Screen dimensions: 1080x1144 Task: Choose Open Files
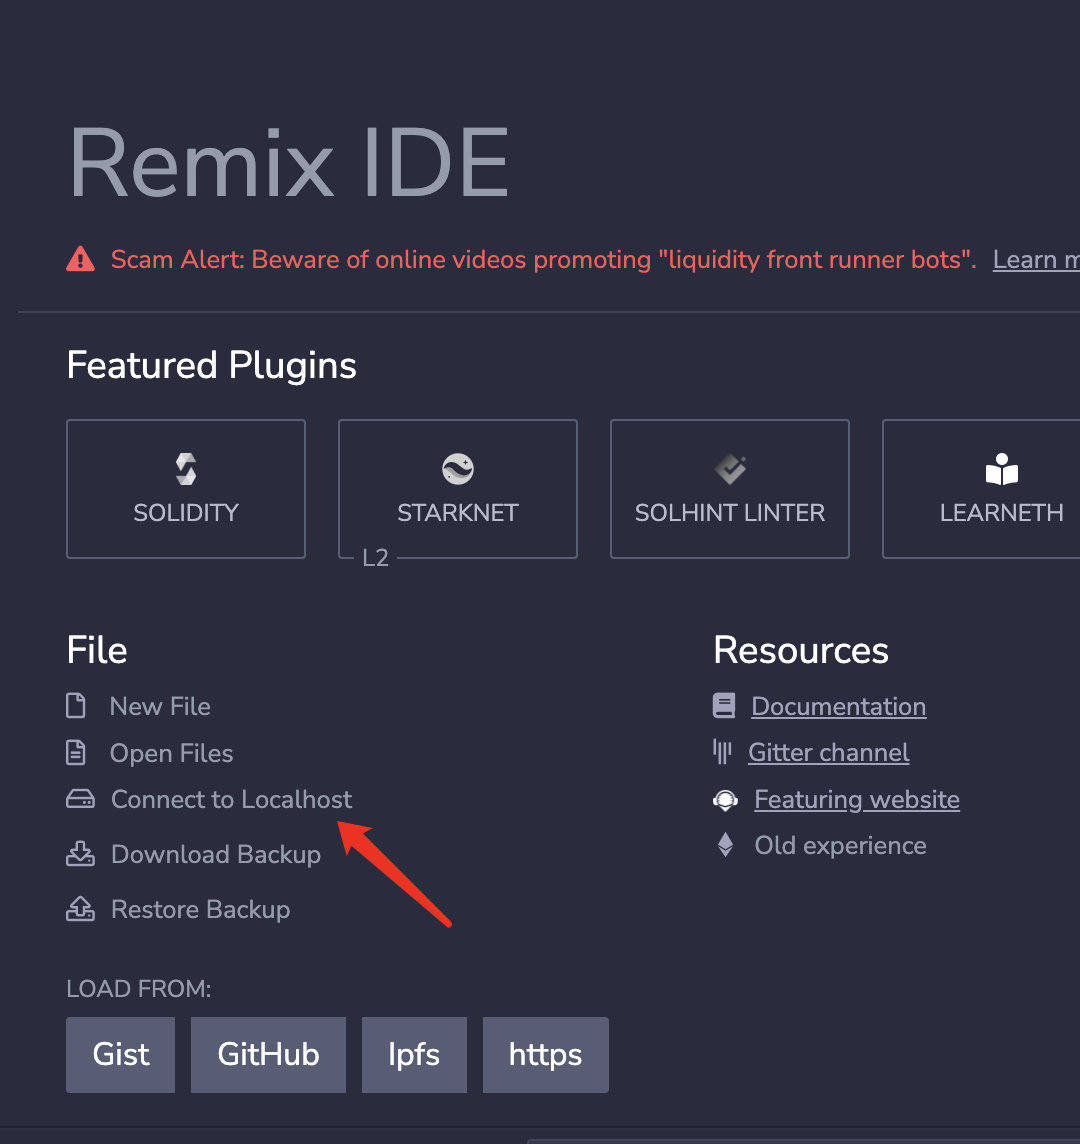(x=171, y=753)
